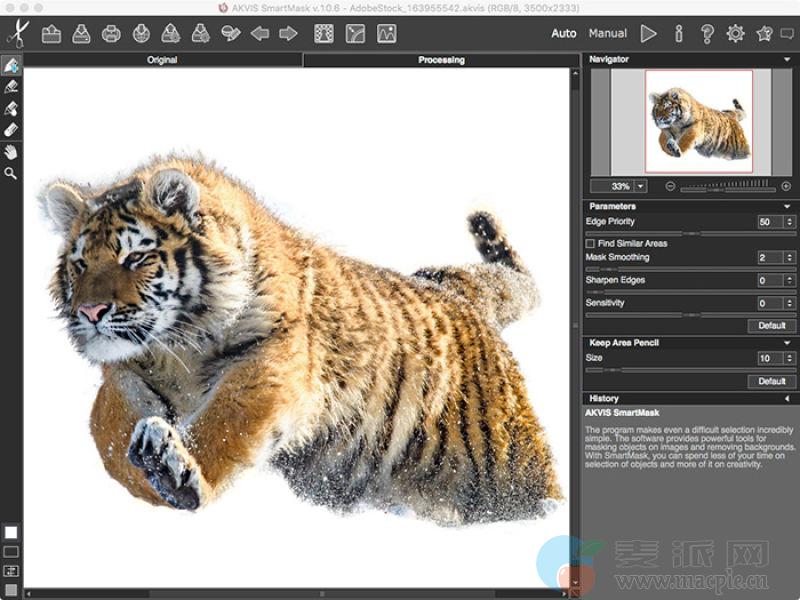The width and height of the screenshot is (800, 600).
Task: Click the Redo right arrow icon
Action: pos(288,34)
